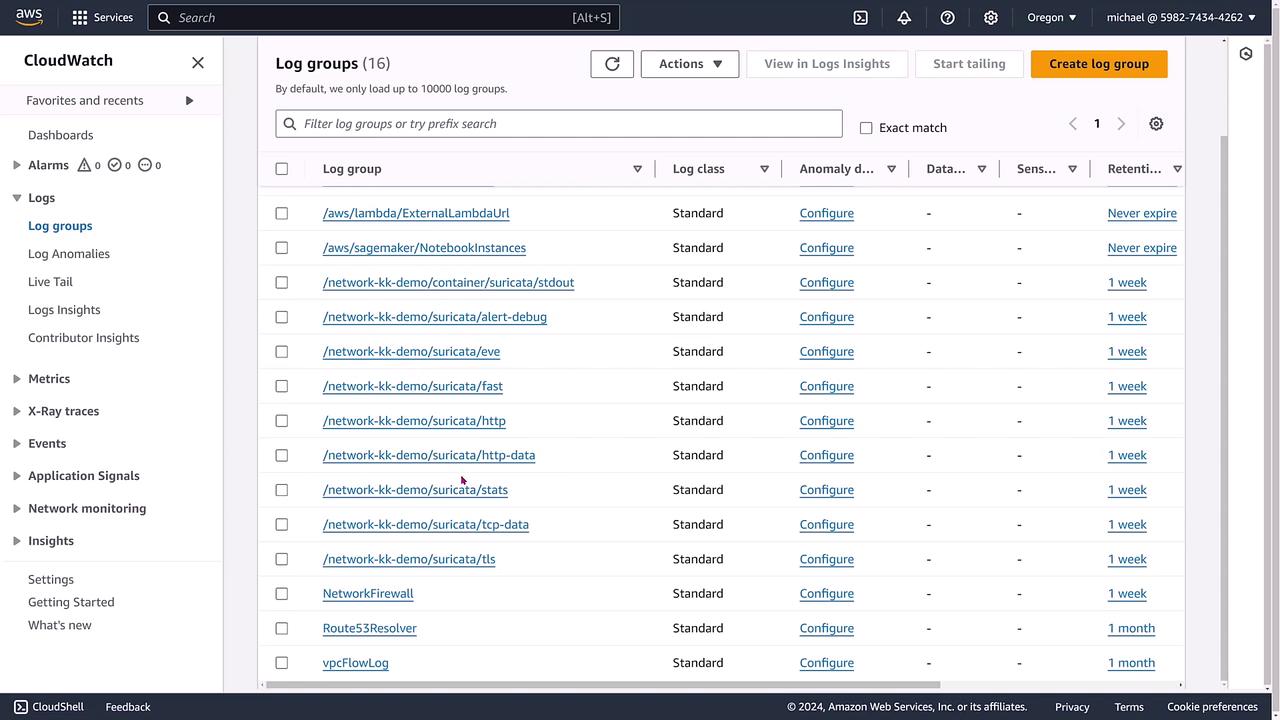
Task: Click the help question mark icon
Action: (947, 17)
